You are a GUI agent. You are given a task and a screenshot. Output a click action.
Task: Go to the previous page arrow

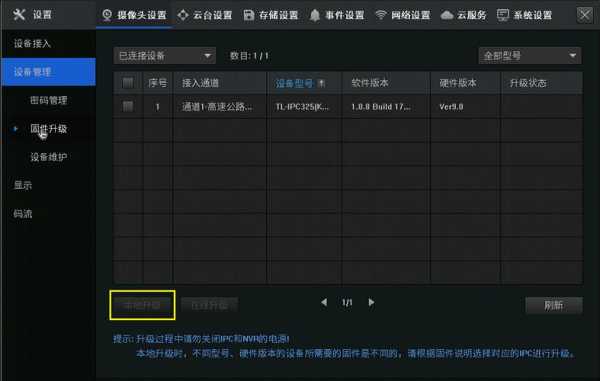coord(324,303)
